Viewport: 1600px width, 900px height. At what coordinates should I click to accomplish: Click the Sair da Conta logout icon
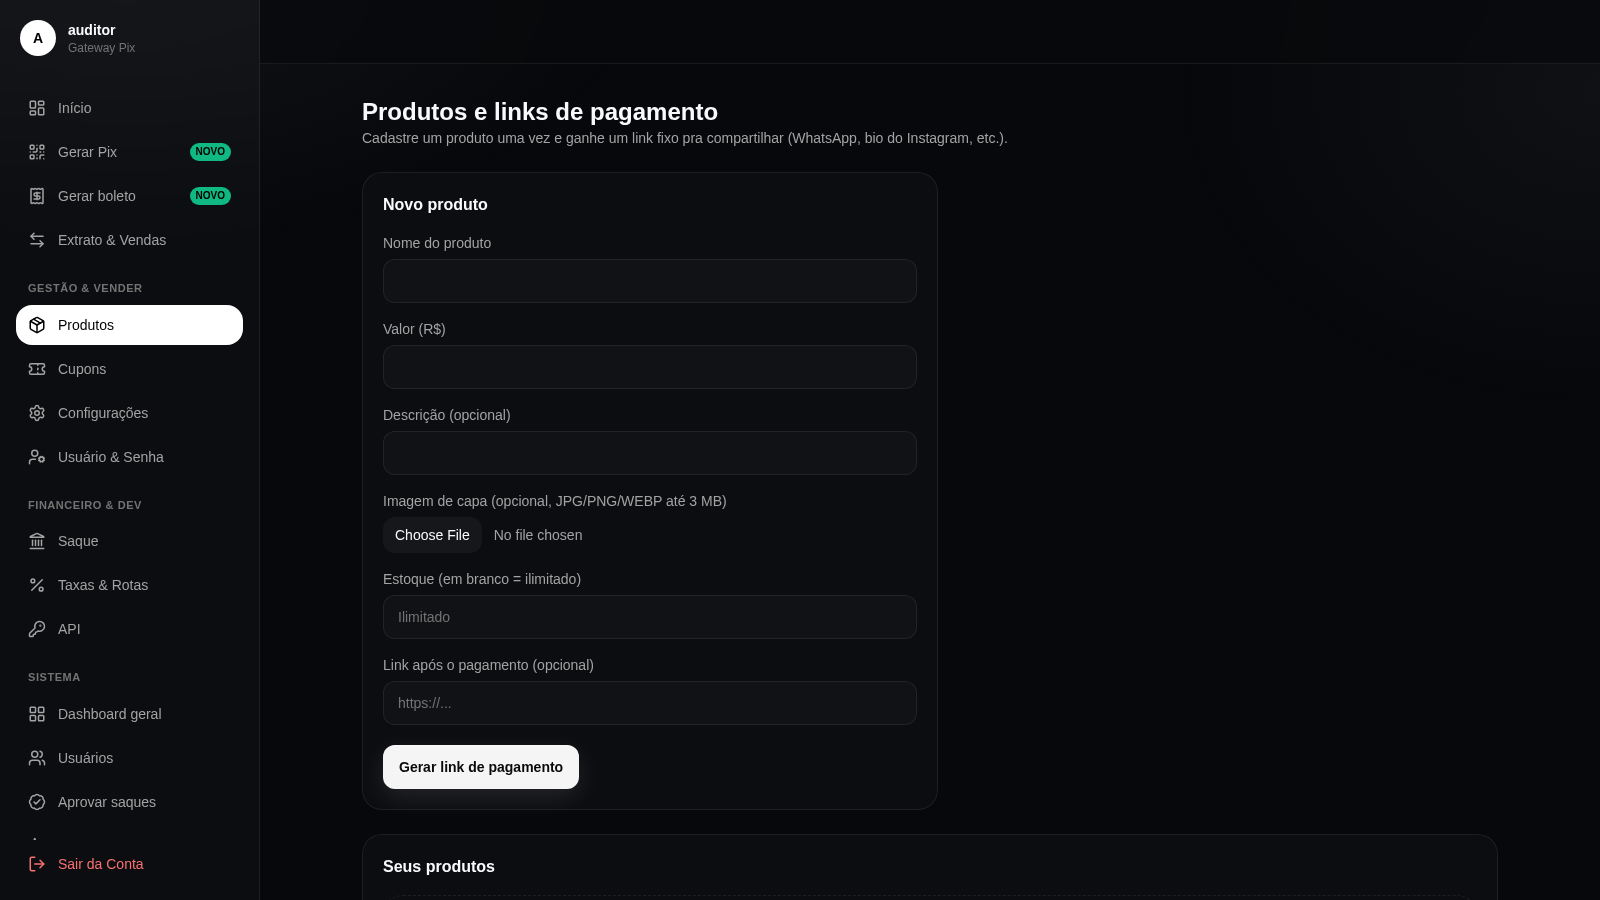(x=37, y=864)
